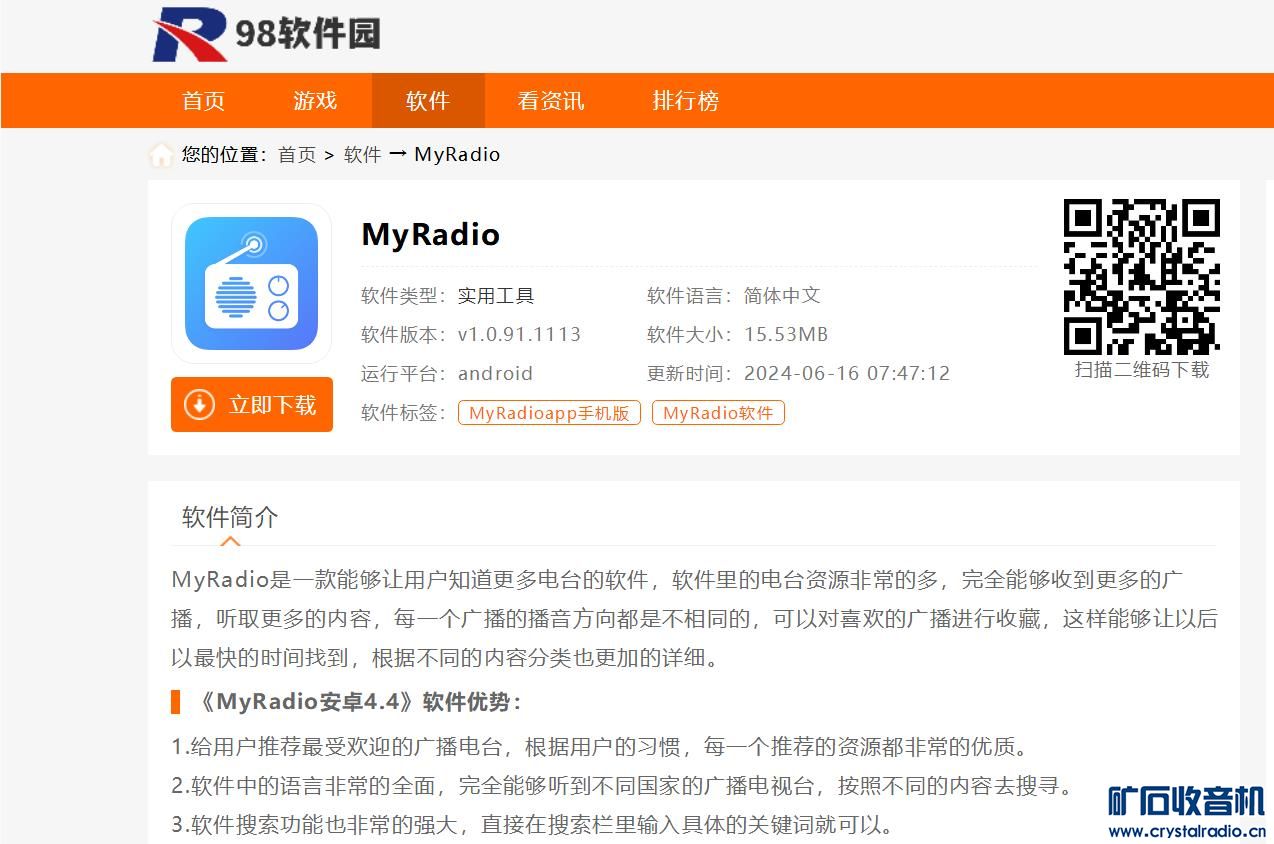The width and height of the screenshot is (1274, 844).
Task: Click the home icon in breadcrumb
Action: pos(161,154)
